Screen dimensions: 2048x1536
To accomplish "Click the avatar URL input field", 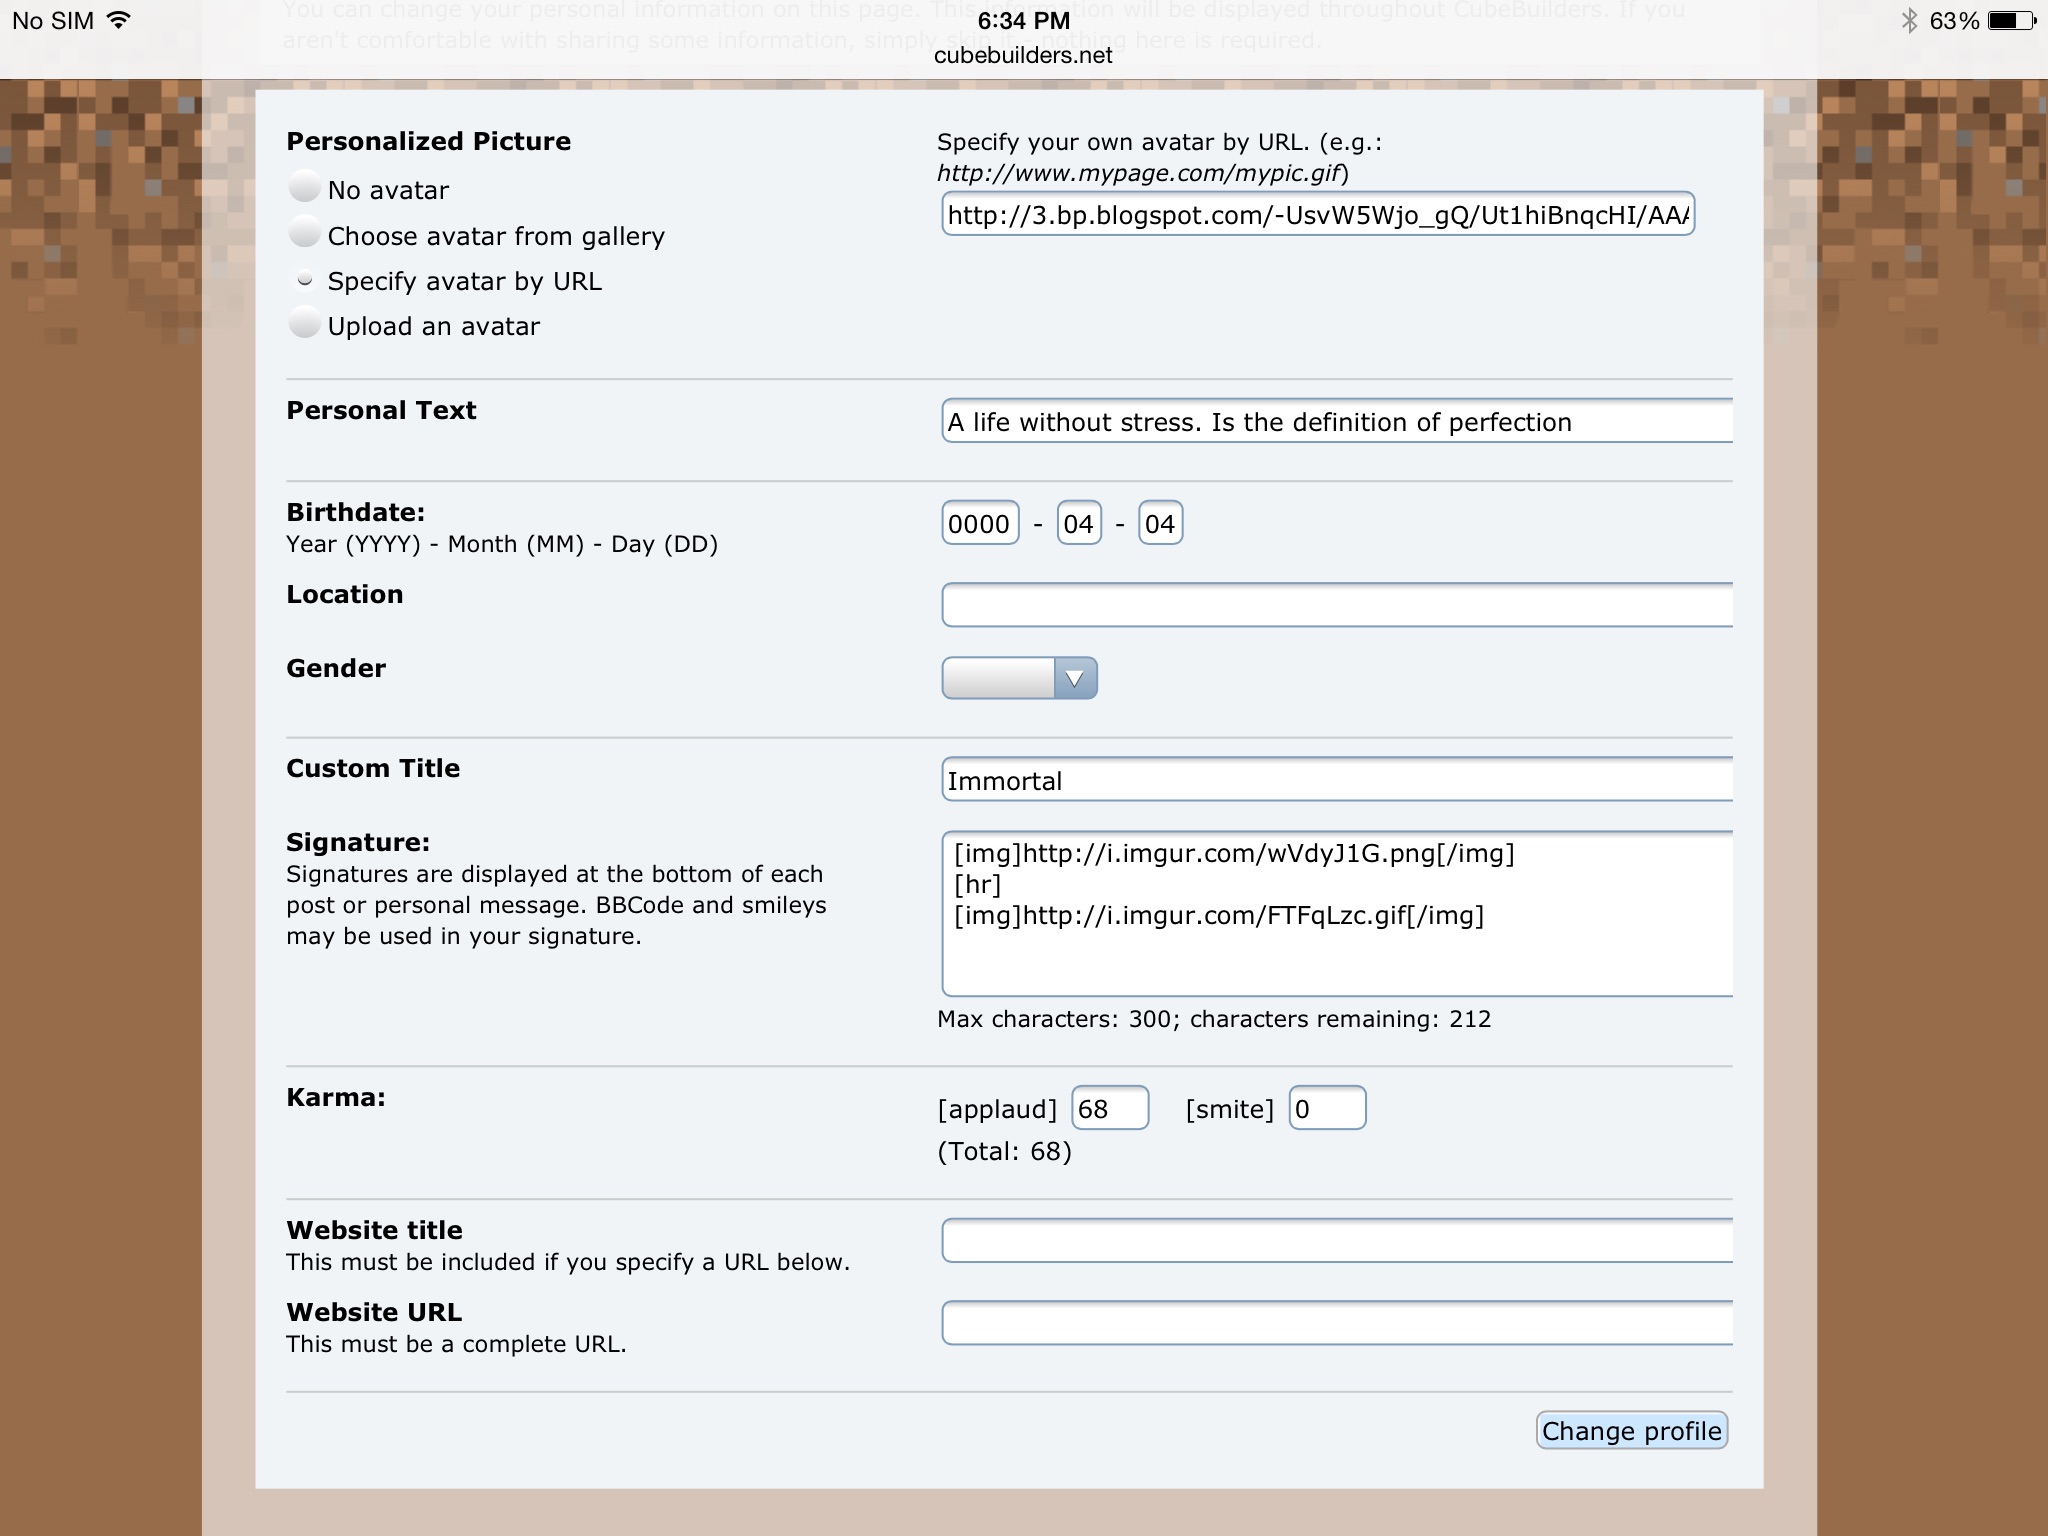I will pos(1317,214).
